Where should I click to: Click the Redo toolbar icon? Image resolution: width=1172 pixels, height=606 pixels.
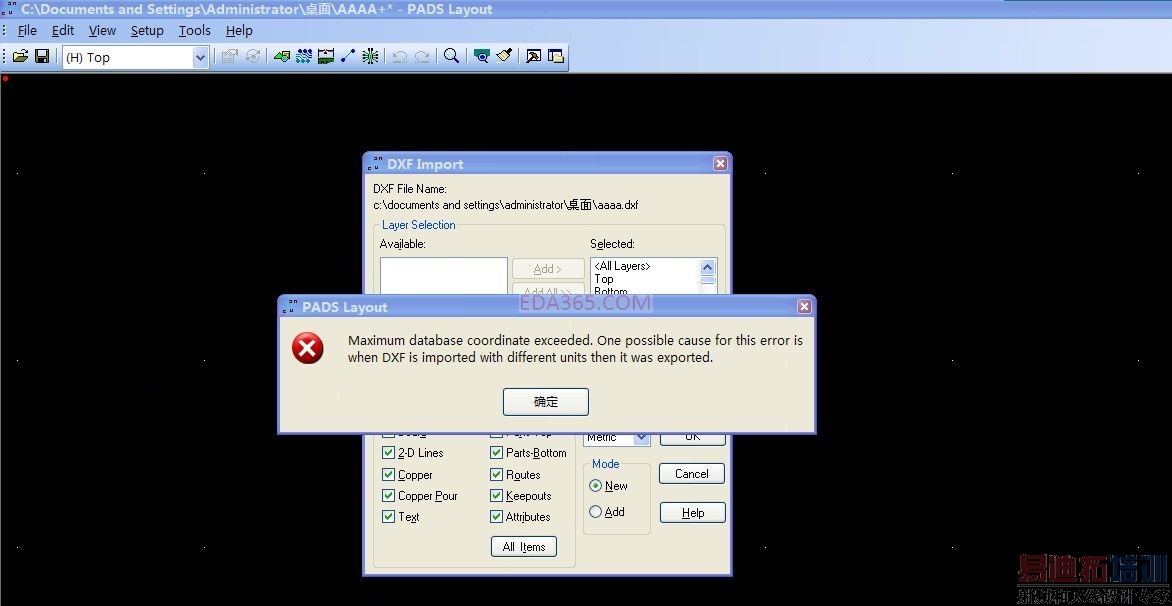(422, 56)
